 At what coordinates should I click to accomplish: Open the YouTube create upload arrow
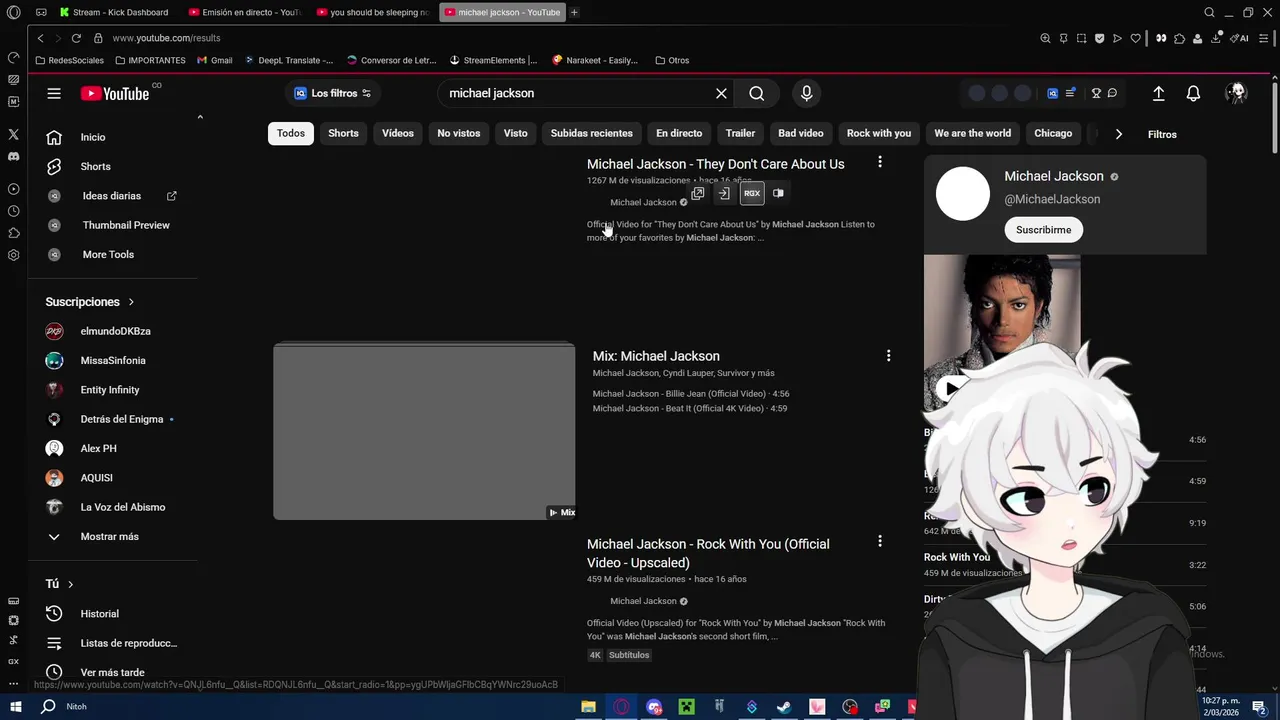click(x=1158, y=93)
